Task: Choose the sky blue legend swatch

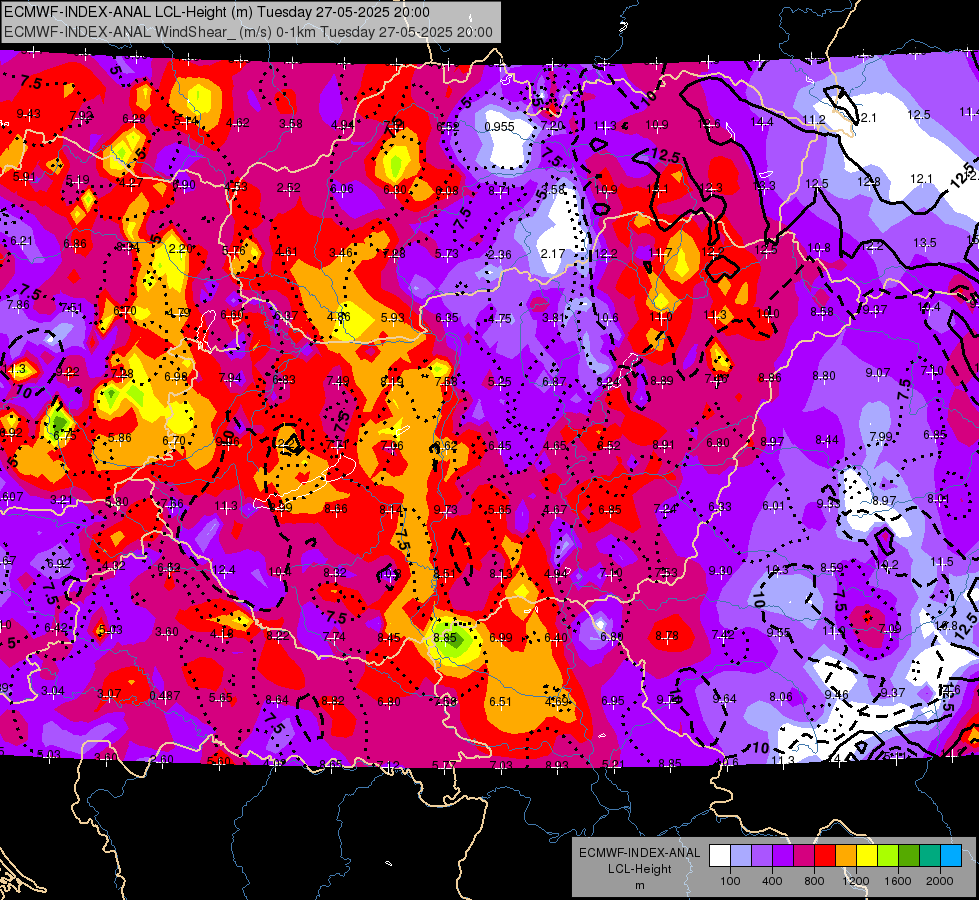Action: (x=951, y=856)
